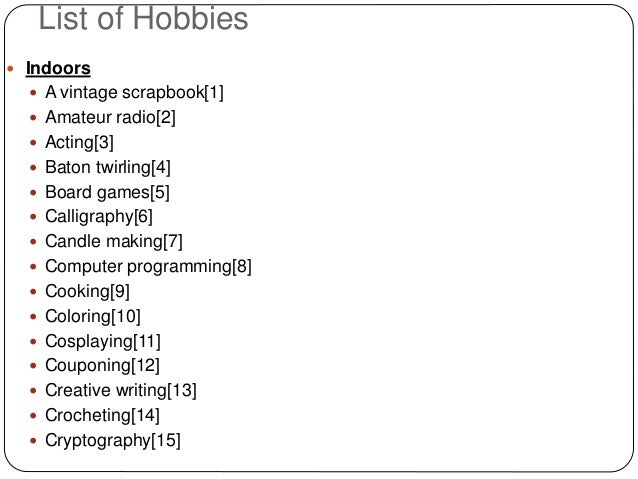The width and height of the screenshot is (638, 479).
Task: Click the List of Hobbies title
Action: click(143, 19)
